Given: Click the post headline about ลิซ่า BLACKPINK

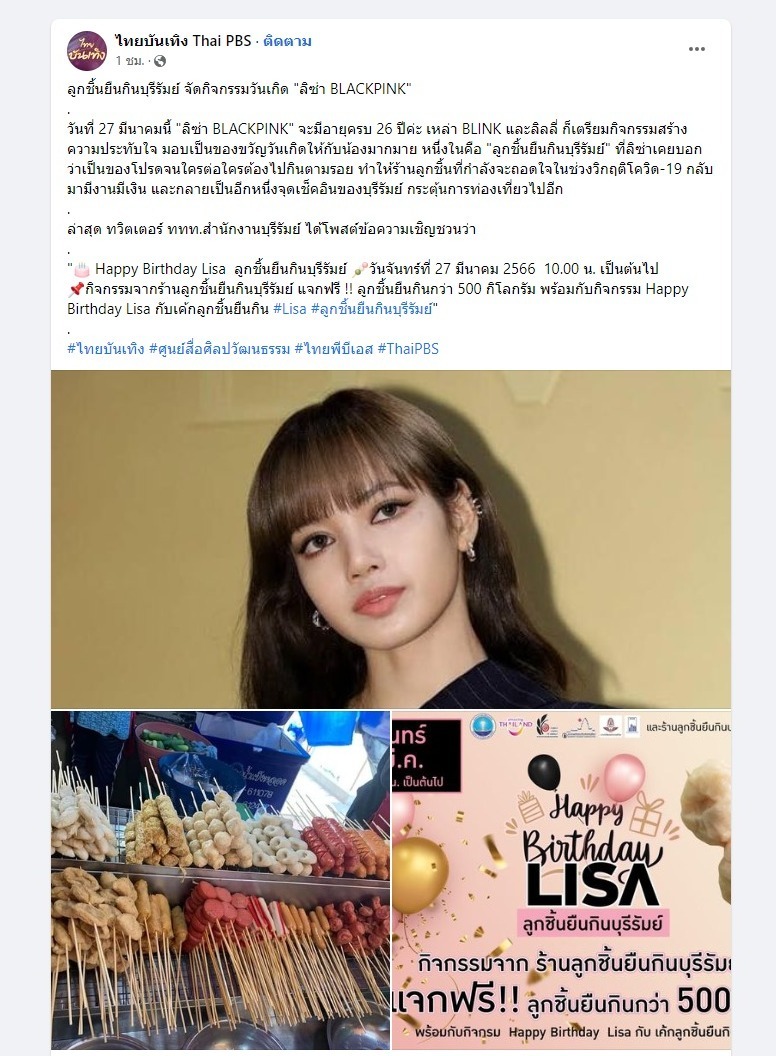Looking at the screenshot, I should [x=239, y=89].
